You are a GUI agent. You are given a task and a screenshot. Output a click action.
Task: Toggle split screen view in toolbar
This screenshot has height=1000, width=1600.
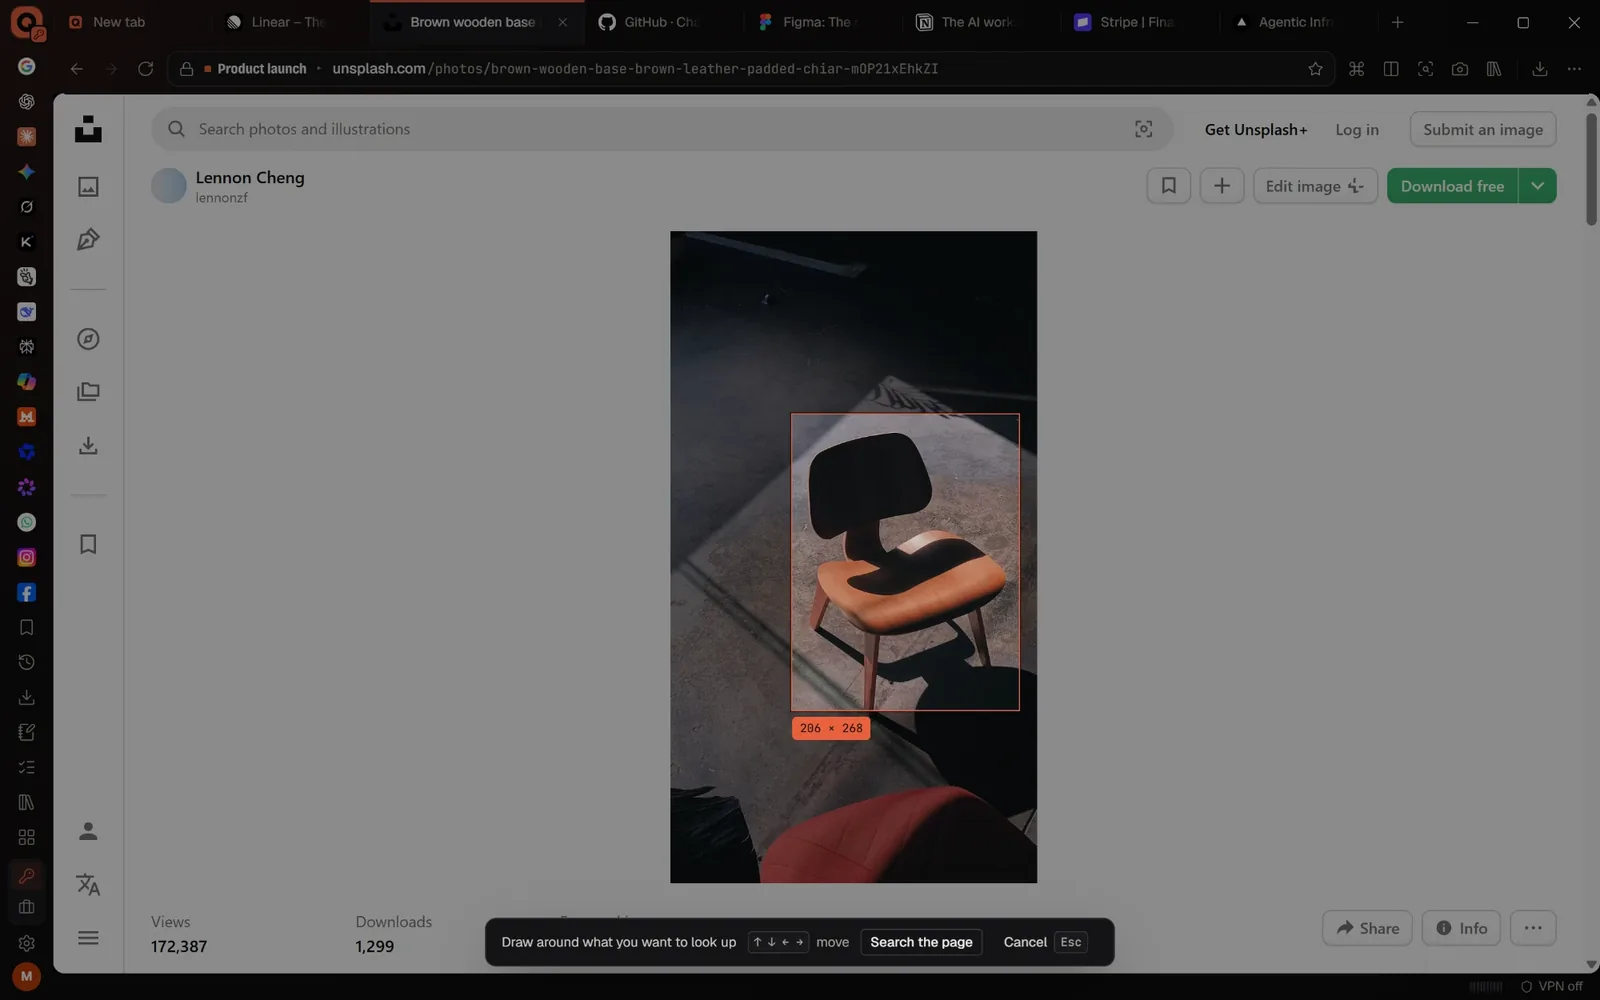pos(1391,69)
